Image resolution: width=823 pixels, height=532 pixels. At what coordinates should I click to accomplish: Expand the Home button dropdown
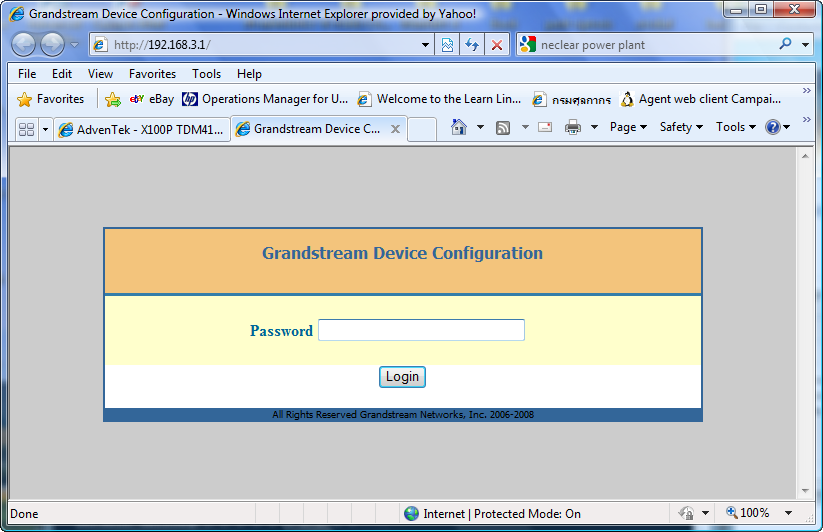(x=480, y=127)
